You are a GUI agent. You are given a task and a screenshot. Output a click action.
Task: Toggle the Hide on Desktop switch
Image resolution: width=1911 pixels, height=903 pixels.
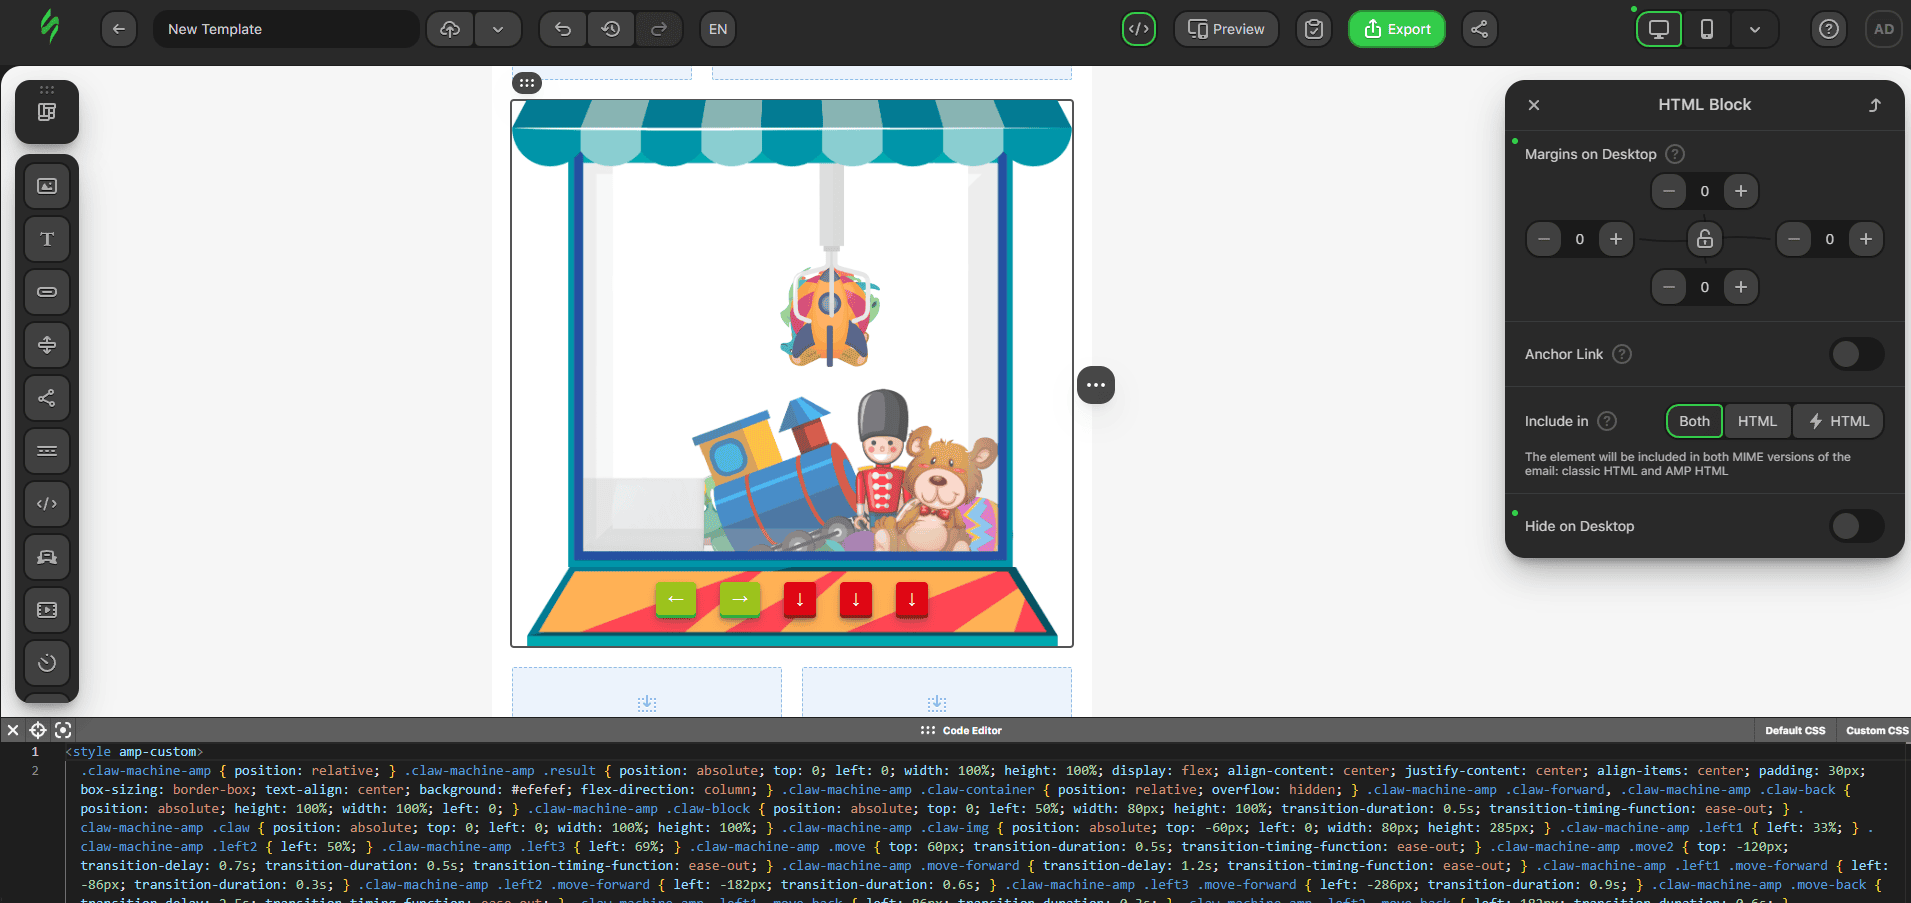click(x=1856, y=526)
